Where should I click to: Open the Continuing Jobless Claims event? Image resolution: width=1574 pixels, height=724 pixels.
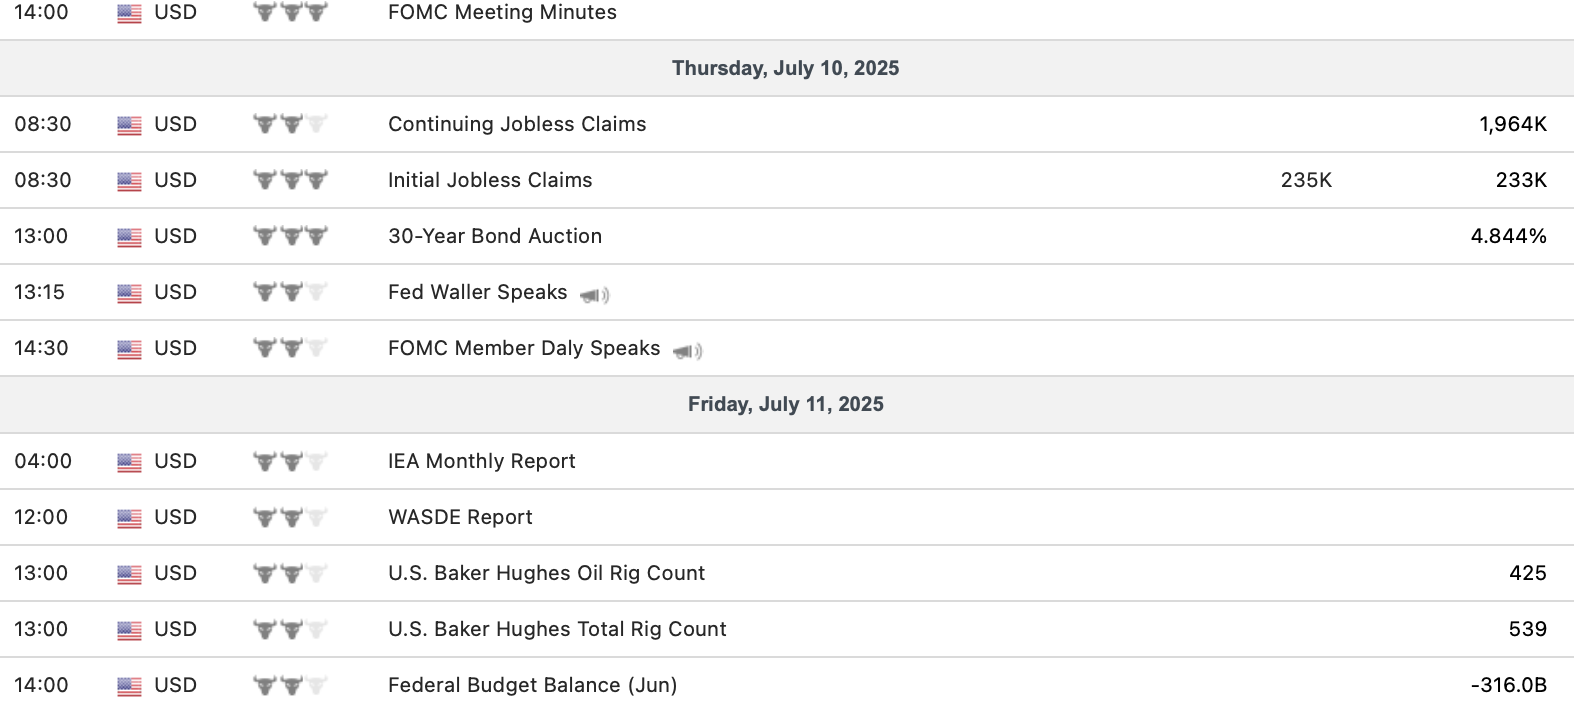517,125
